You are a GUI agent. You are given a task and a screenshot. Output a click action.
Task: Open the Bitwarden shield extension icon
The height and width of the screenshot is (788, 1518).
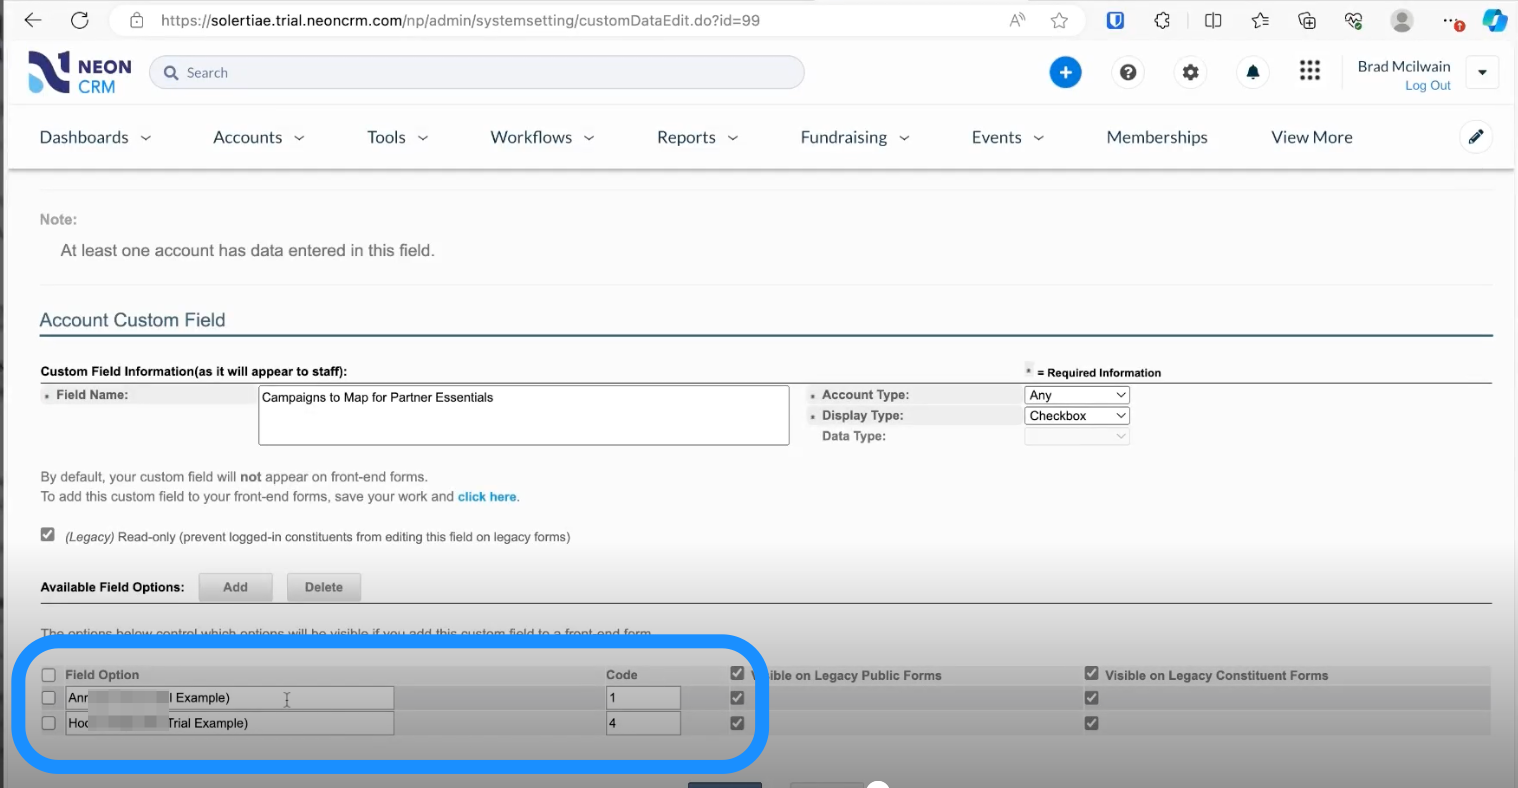[x=1115, y=20]
